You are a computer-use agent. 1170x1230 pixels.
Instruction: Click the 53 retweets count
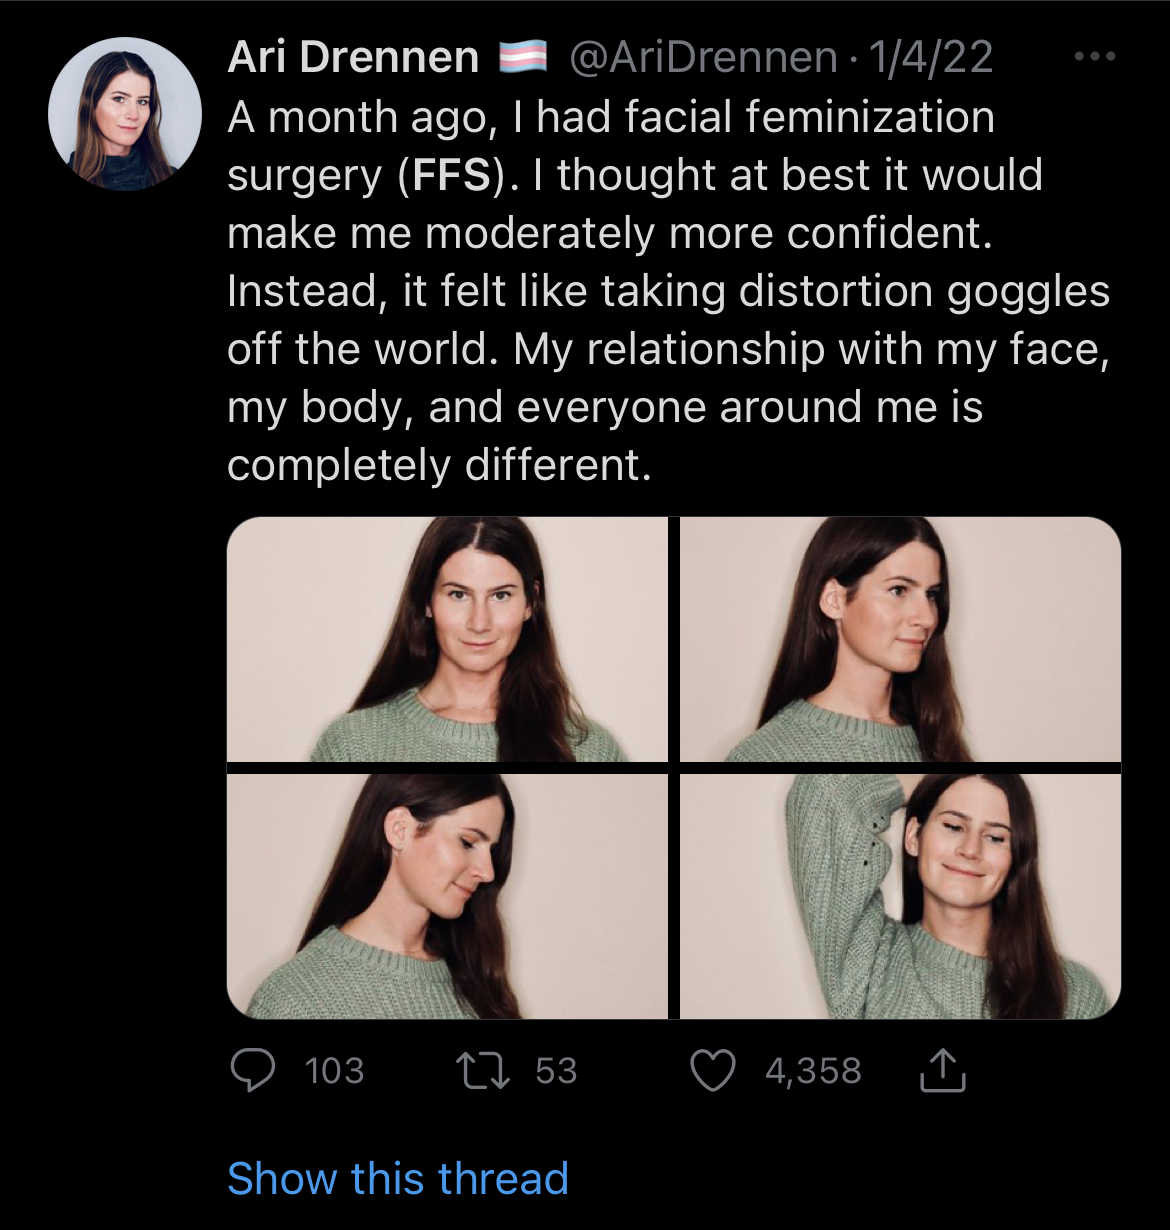[x=556, y=1071]
